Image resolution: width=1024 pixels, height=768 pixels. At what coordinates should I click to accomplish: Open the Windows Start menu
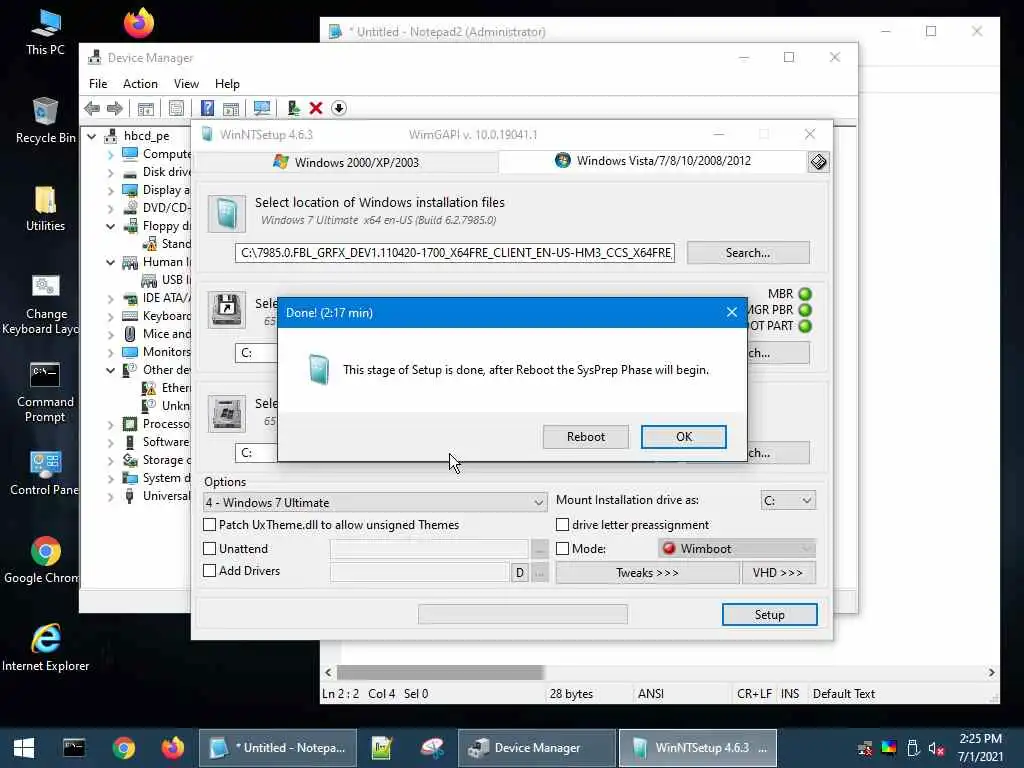point(24,748)
